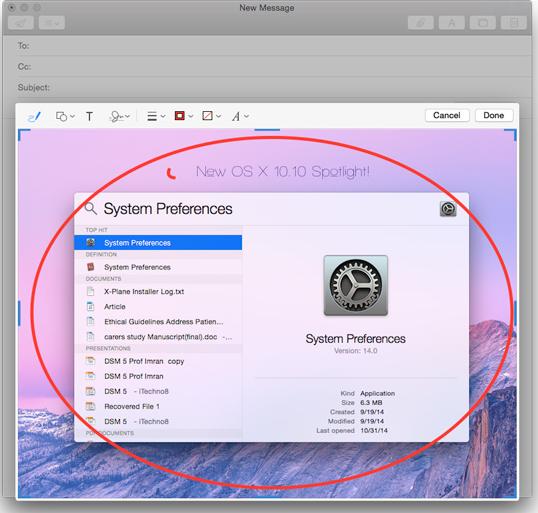Click the 'New OS X 10.10 Spotlight!' text annotation
The image size is (538, 513).
(x=282, y=171)
